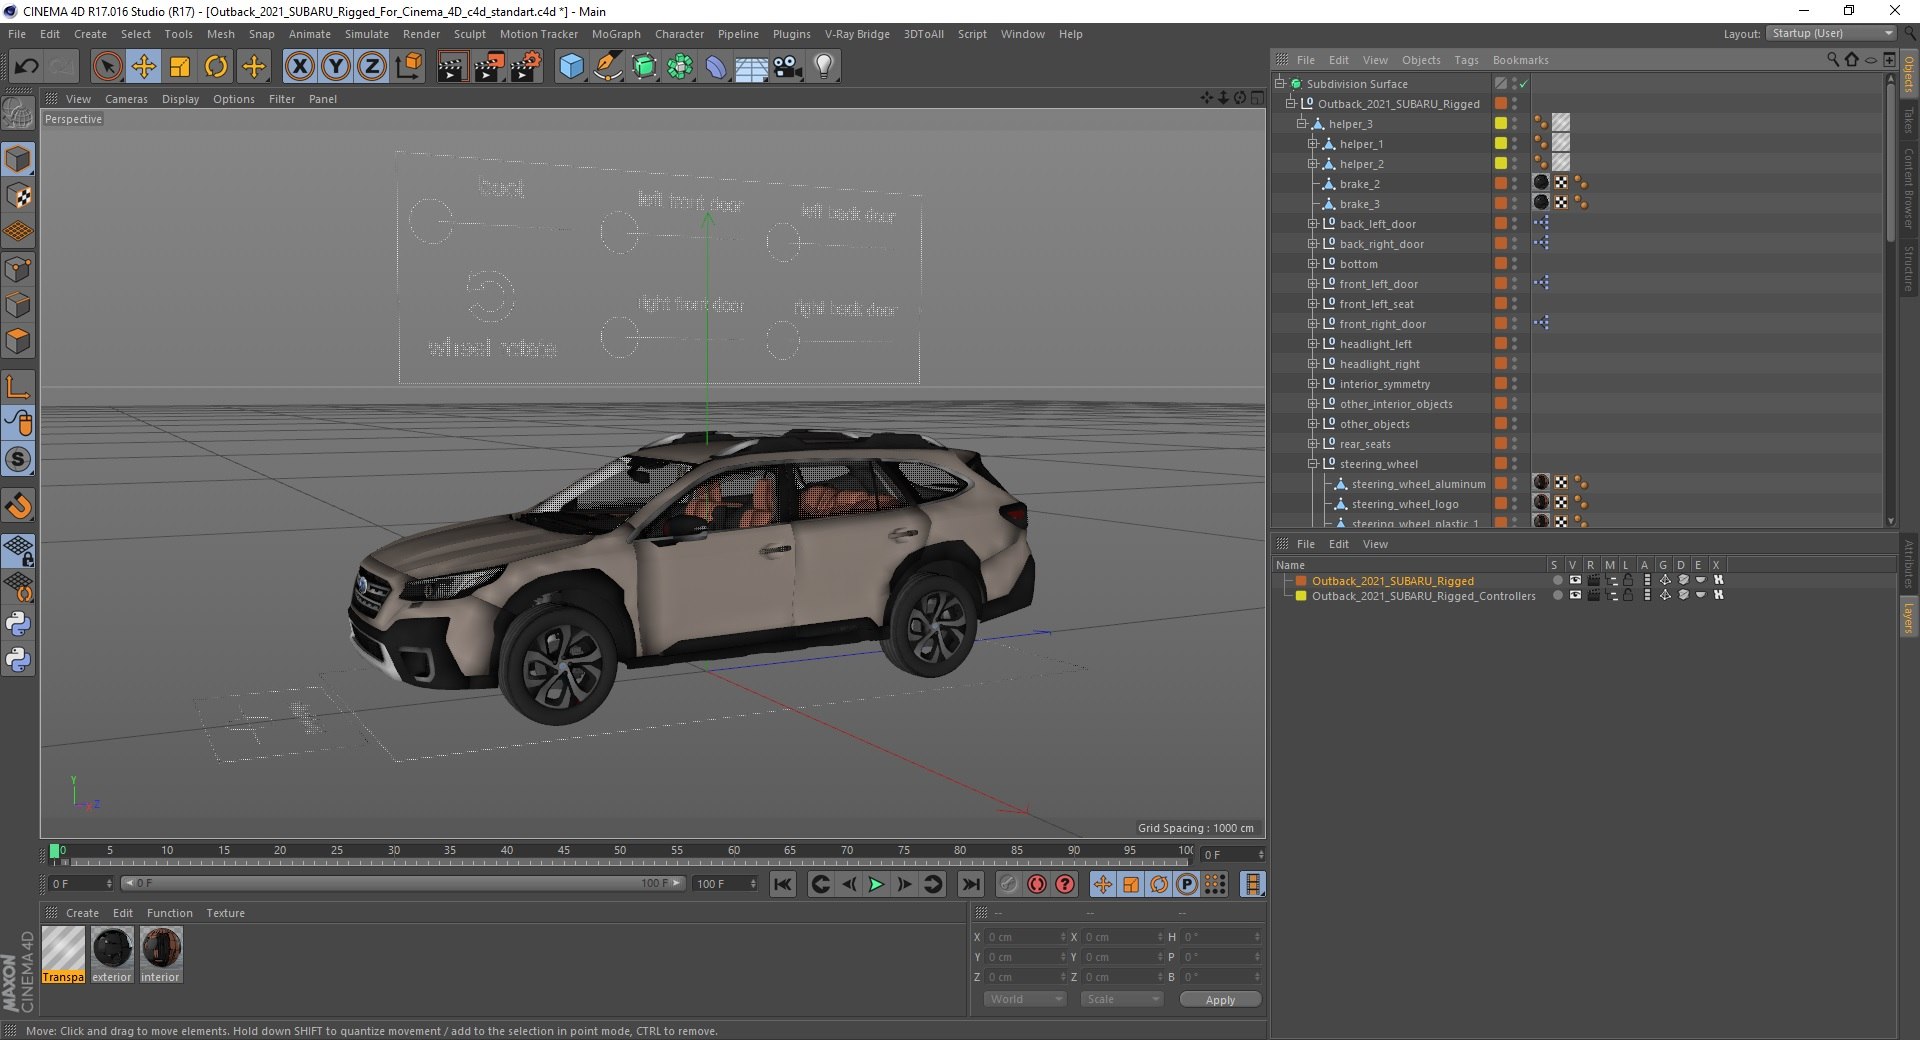Viewport: 1920px width, 1040px height.
Task: Render to Picture Viewer
Action: (x=489, y=67)
